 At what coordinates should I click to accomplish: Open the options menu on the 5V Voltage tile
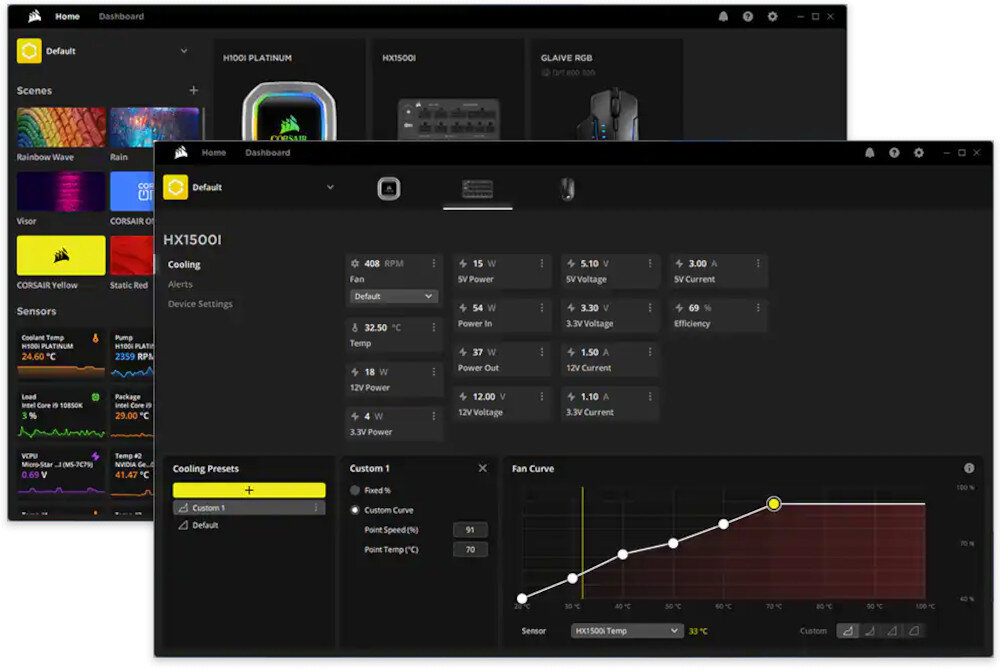pos(650,263)
